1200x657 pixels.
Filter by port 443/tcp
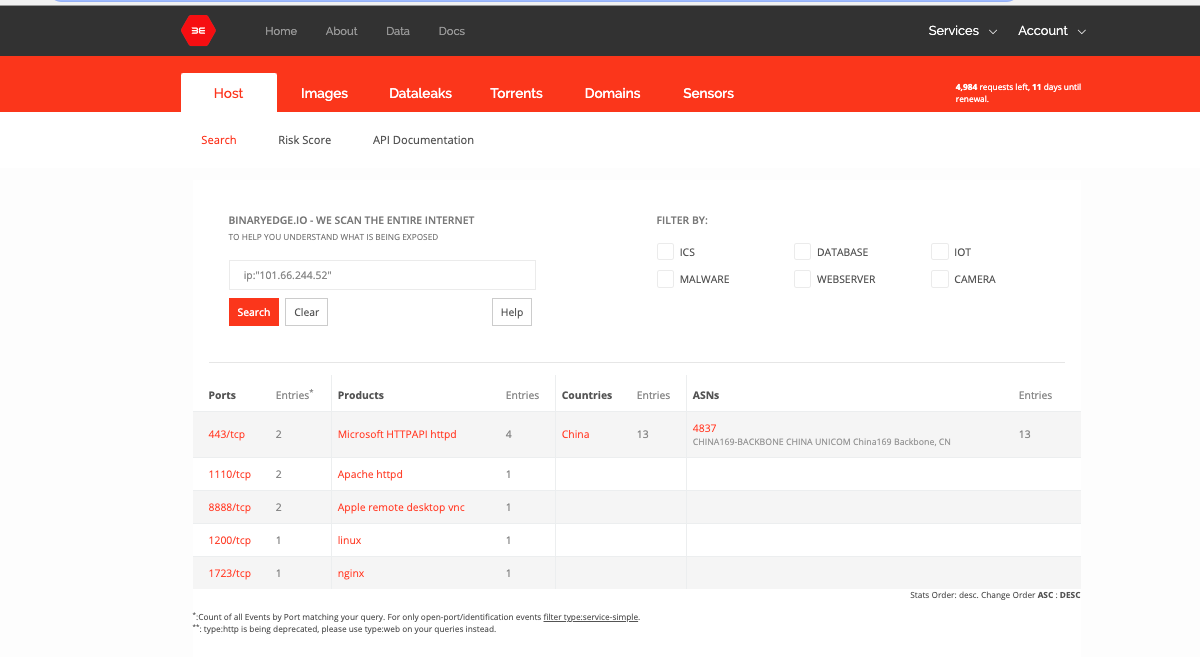pyautogui.click(x=227, y=434)
